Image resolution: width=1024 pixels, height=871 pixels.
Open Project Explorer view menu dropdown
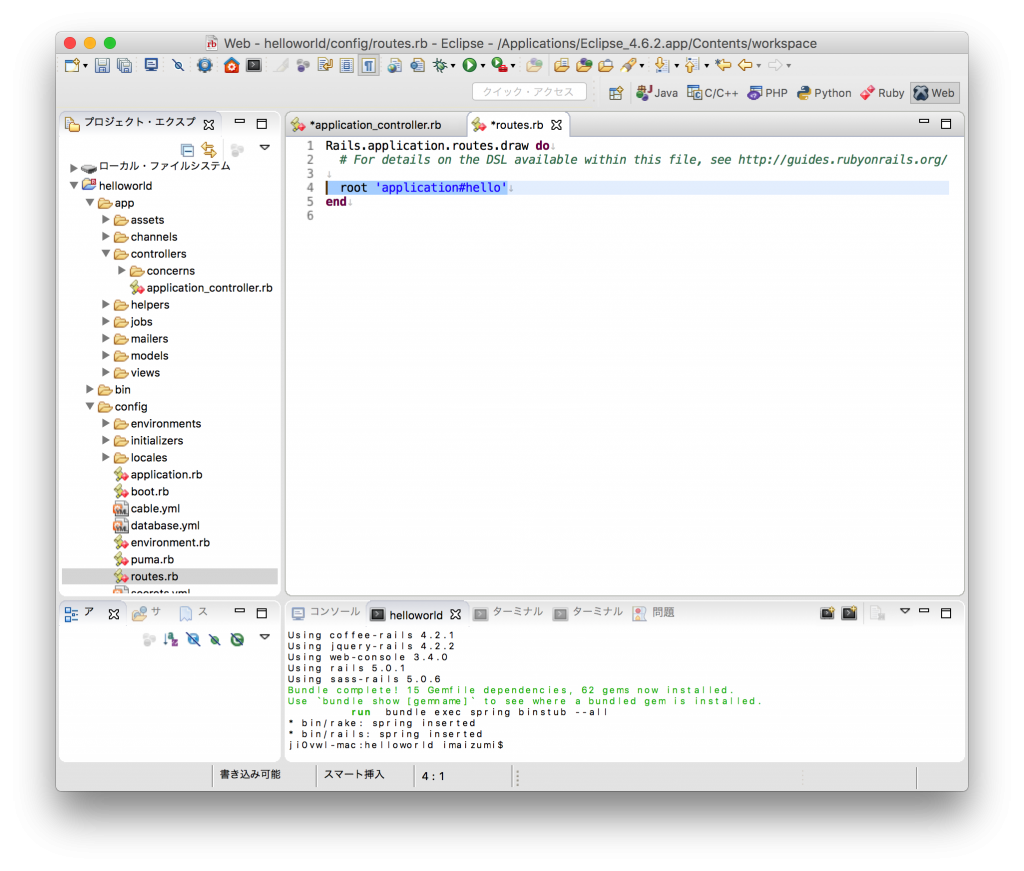click(x=264, y=148)
